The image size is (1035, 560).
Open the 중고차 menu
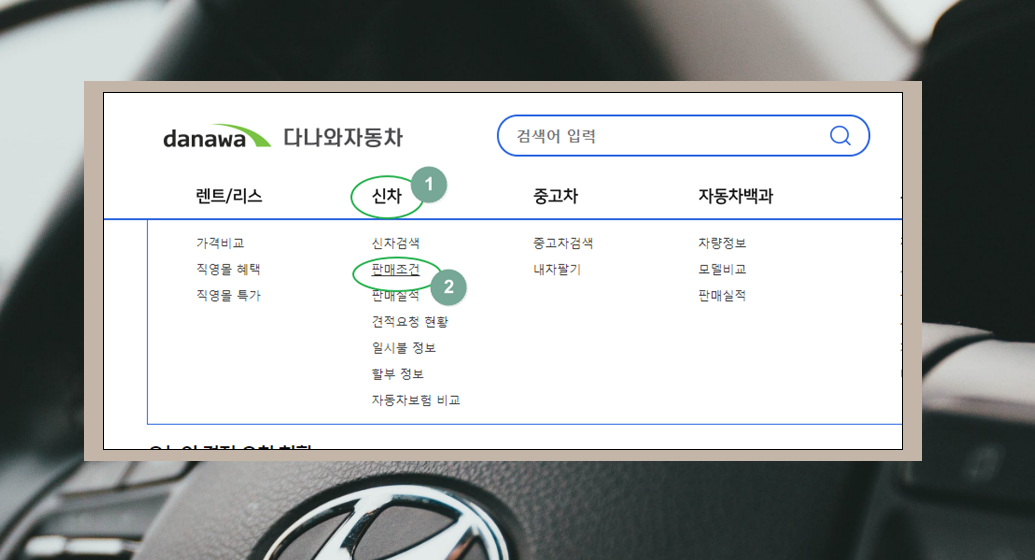tap(556, 195)
